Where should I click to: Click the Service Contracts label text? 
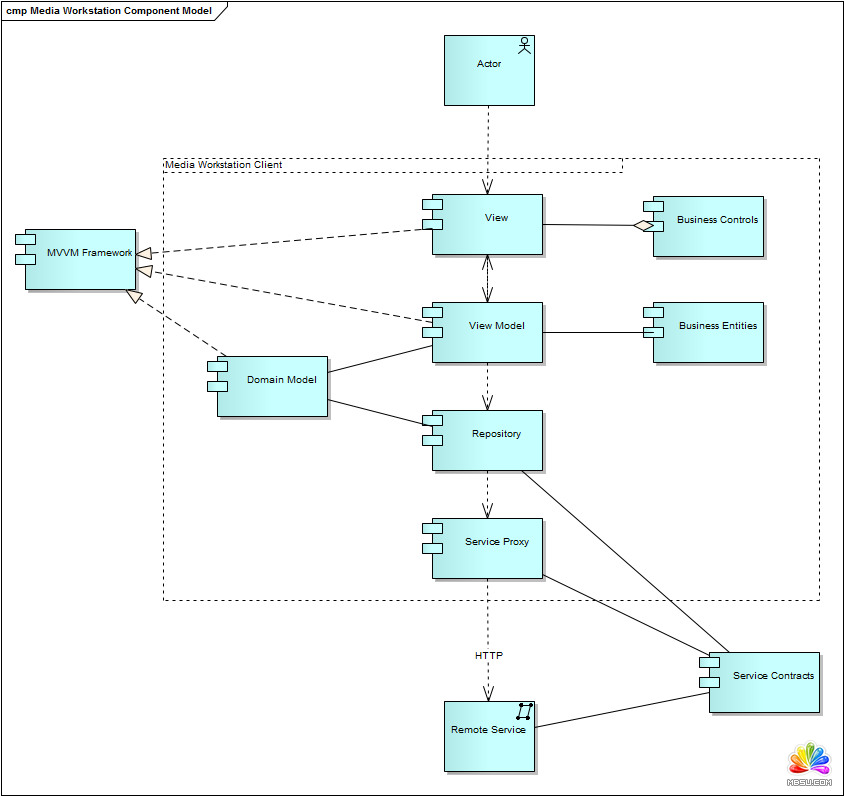pyautogui.click(x=773, y=676)
